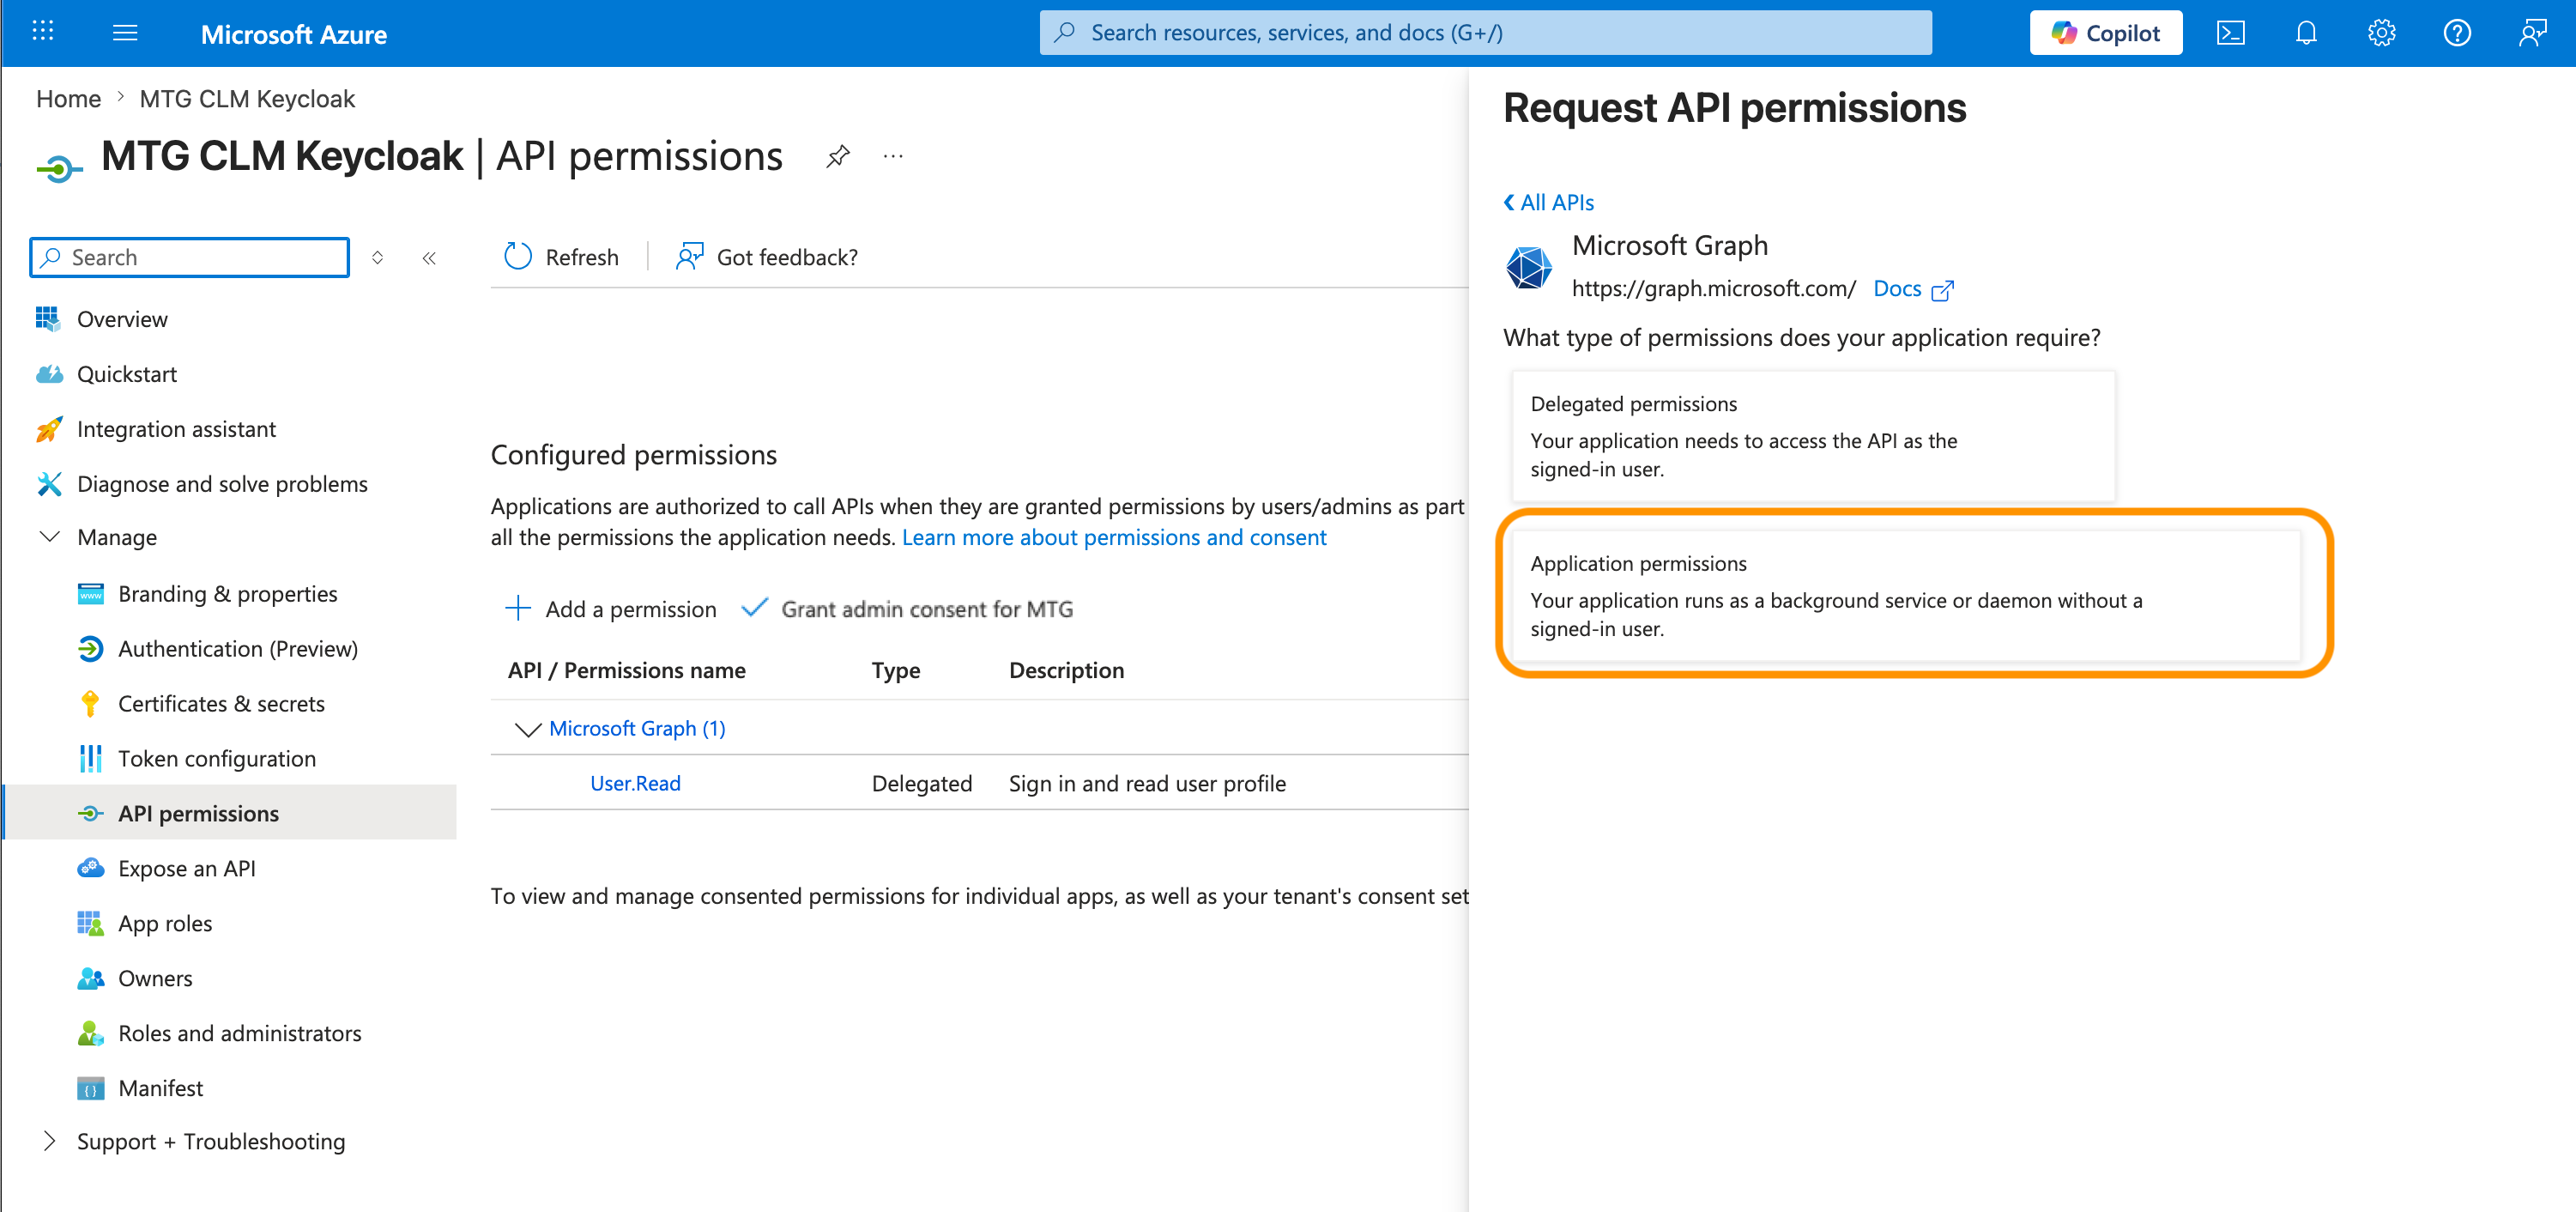Go back to All APIs
The width and height of the screenshot is (2576, 1212).
(1549, 202)
